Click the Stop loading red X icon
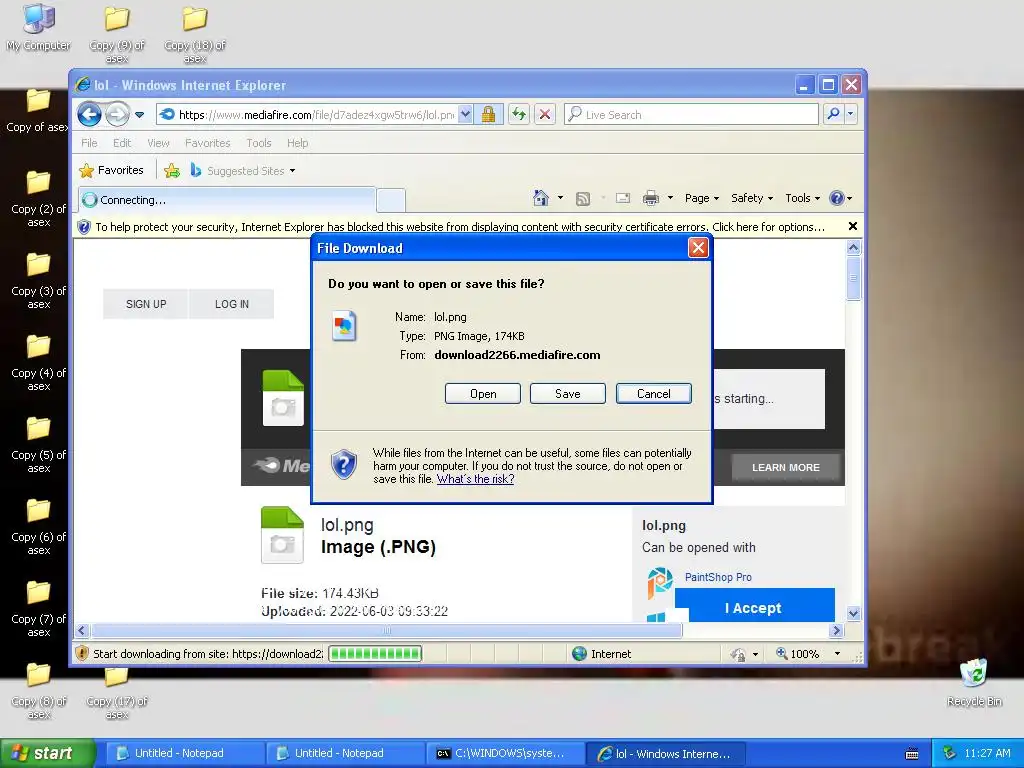Viewport: 1024px width, 768px height. pyautogui.click(x=545, y=115)
